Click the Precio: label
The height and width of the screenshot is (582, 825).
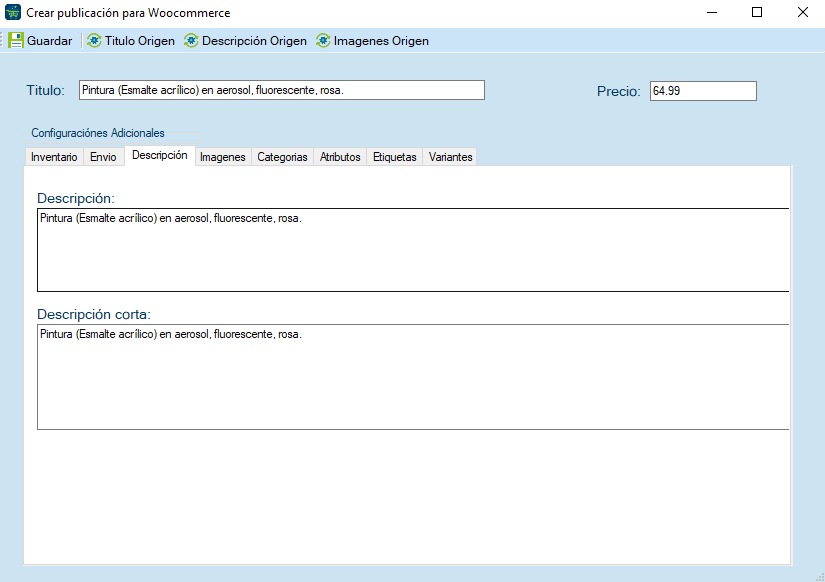pos(618,92)
